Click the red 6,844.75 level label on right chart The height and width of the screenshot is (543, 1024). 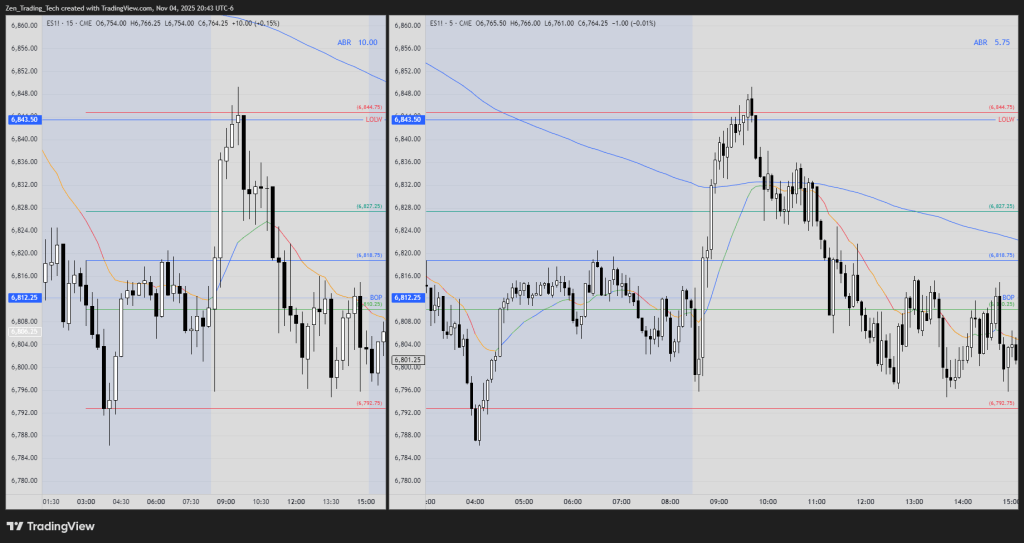[1001, 106]
